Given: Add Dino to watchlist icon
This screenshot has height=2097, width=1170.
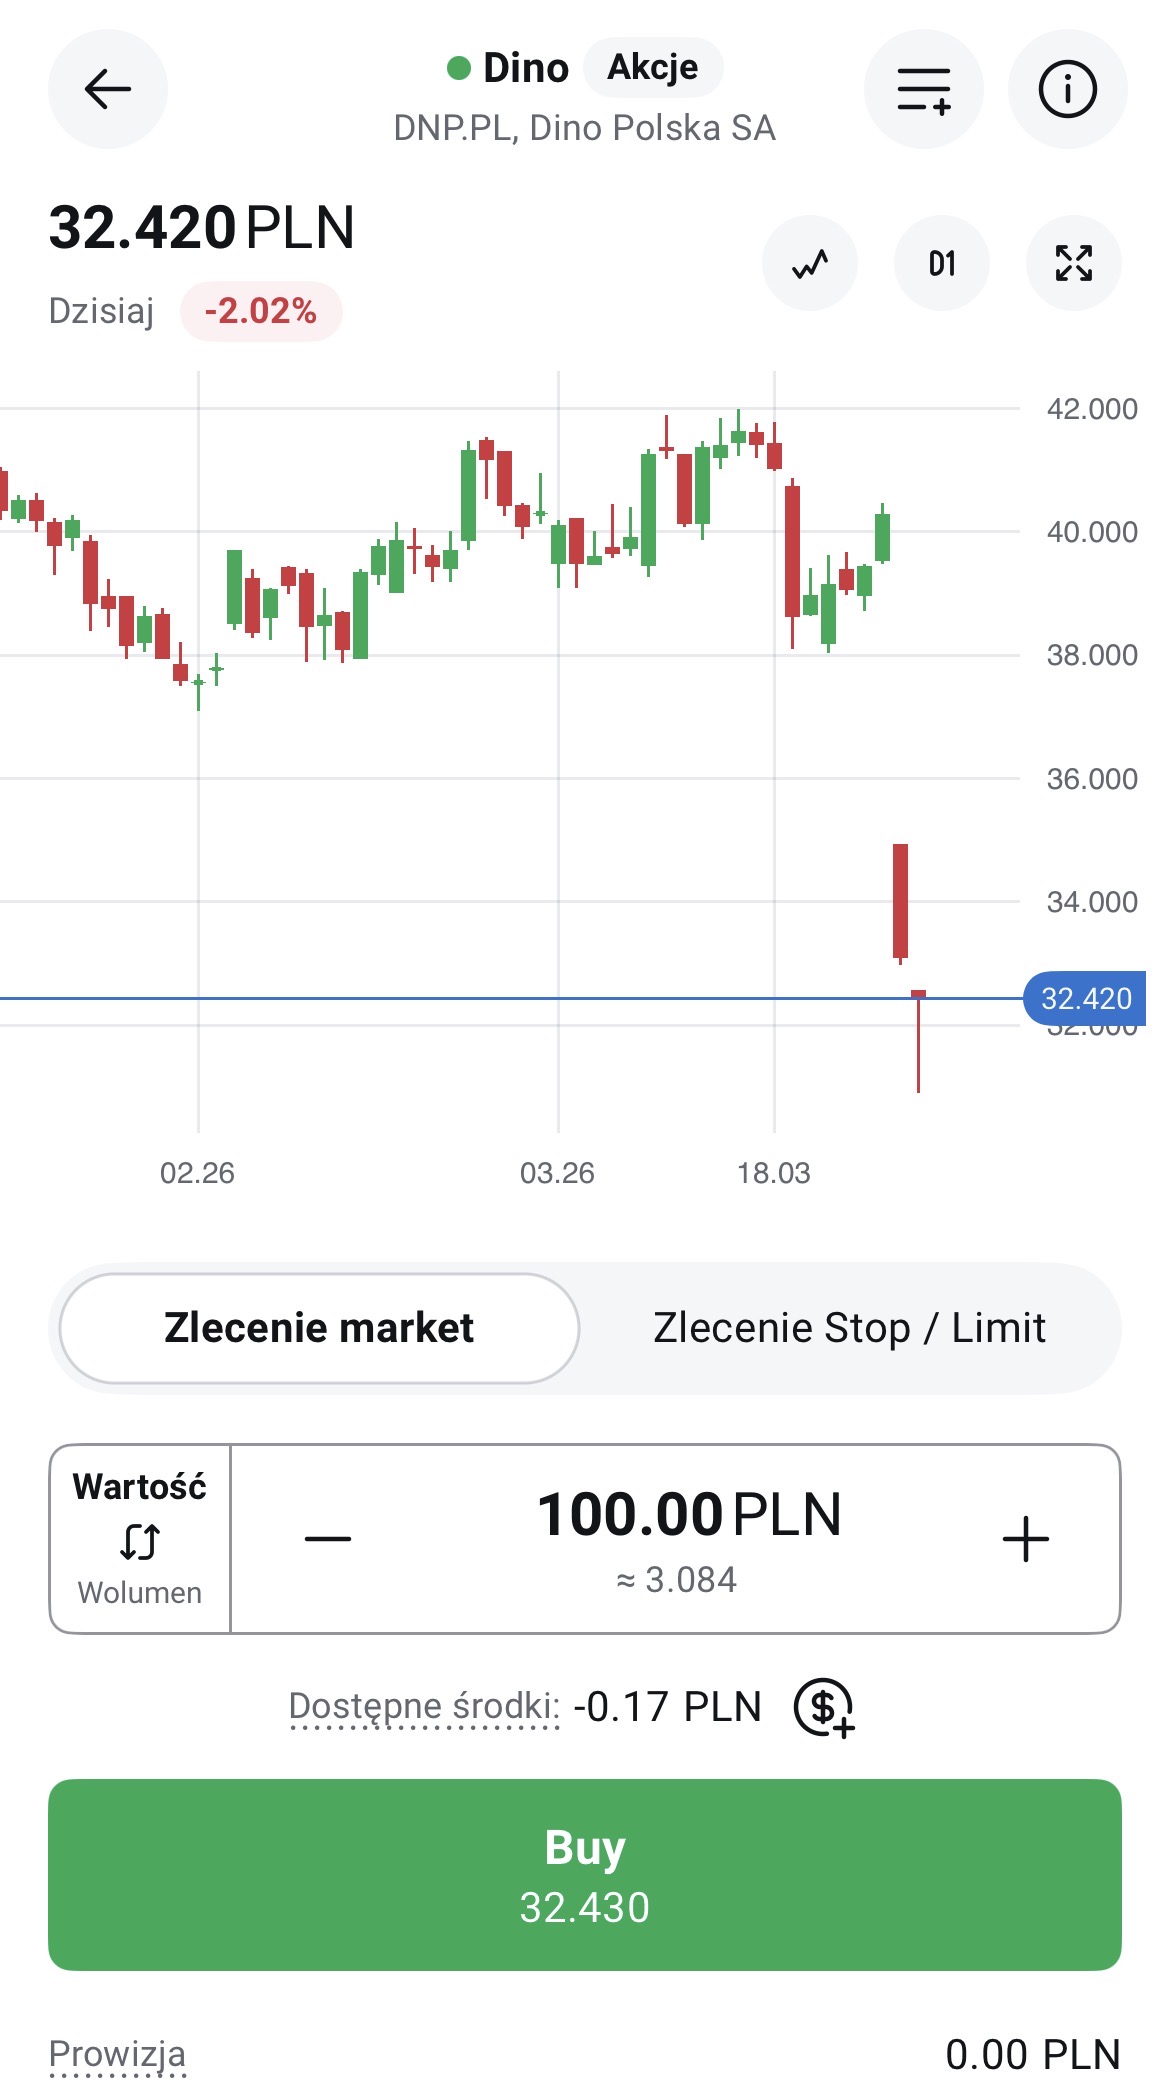Looking at the screenshot, I should coord(923,89).
